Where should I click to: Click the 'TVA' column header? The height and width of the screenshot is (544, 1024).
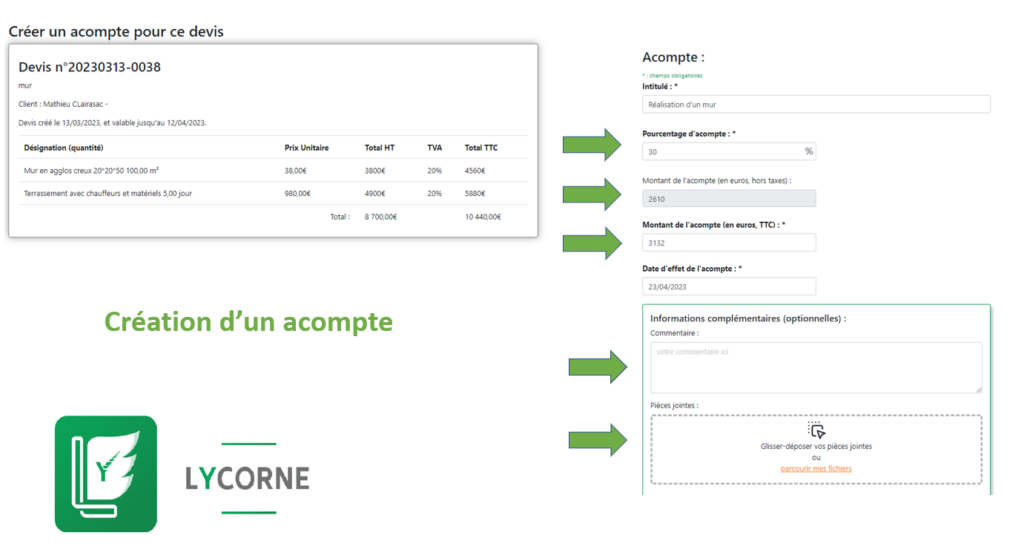click(x=434, y=148)
